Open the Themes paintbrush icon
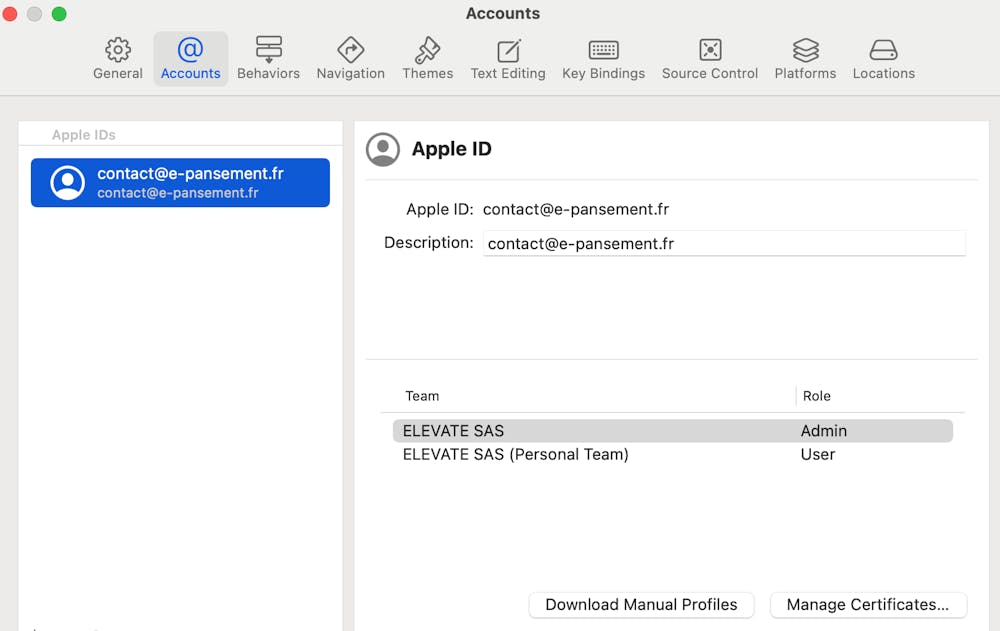This screenshot has width=1000, height=631. point(427,50)
